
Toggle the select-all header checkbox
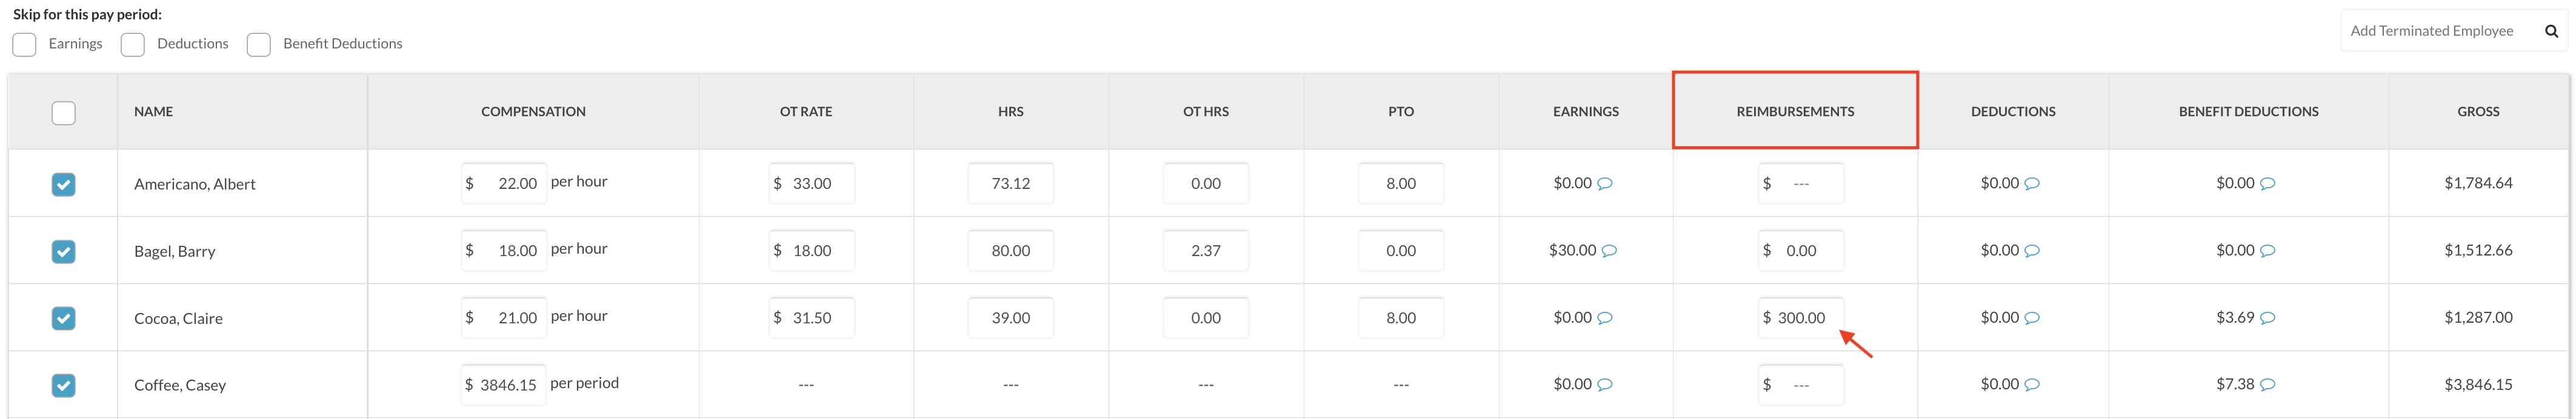[63, 113]
